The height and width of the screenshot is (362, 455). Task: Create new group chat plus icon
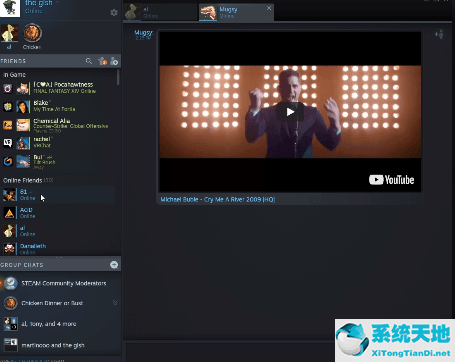pos(114,265)
